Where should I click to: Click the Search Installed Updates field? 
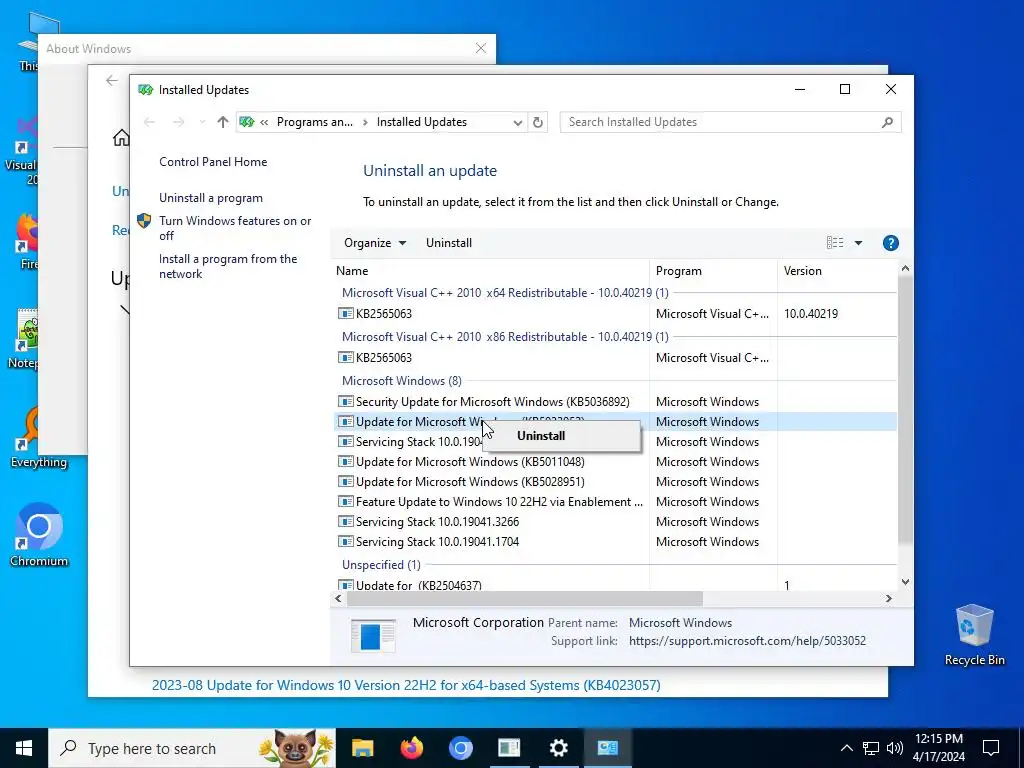pos(730,122)
